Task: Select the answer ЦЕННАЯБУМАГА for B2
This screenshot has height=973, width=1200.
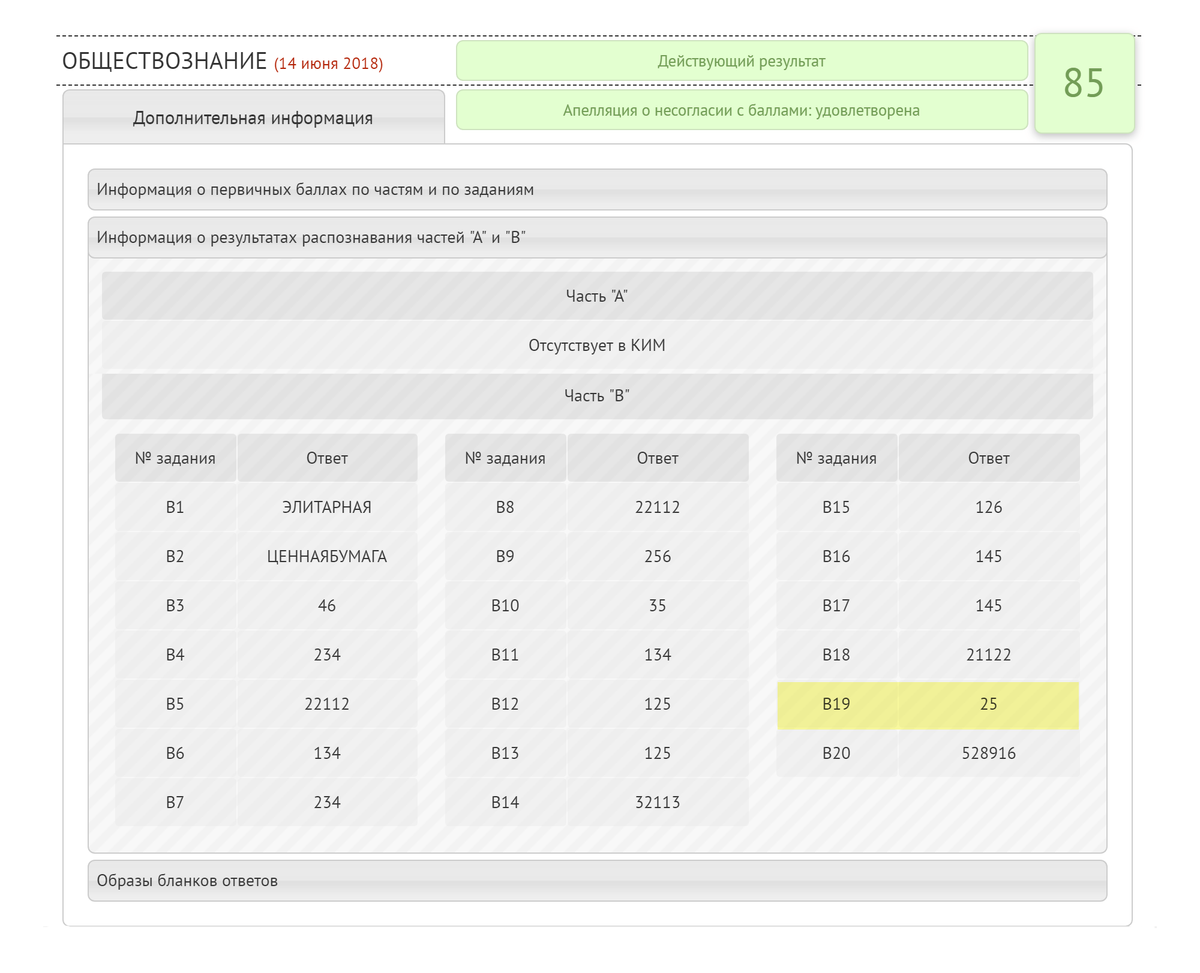Action: pos(327,557)
